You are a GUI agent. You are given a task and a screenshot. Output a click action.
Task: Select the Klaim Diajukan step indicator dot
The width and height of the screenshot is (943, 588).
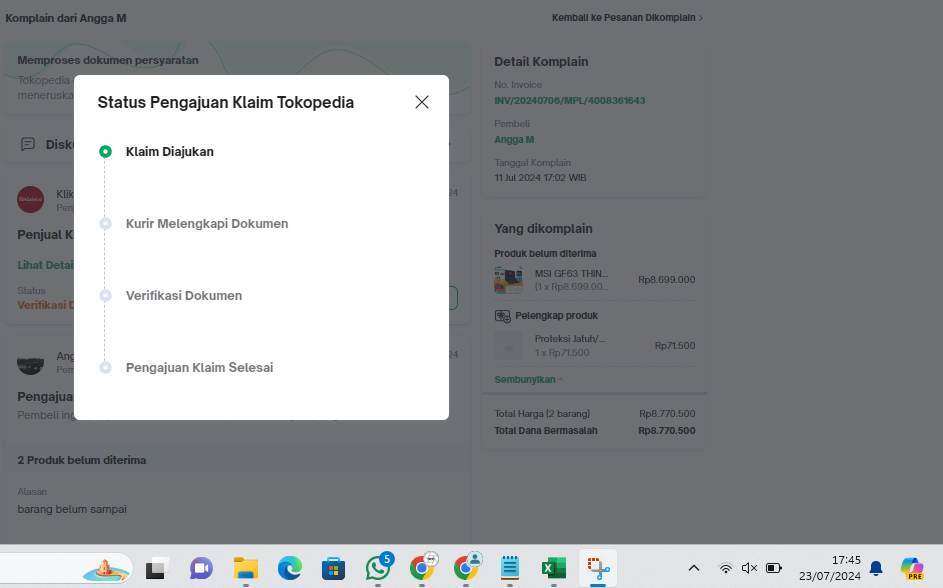[x=105, y=152]
